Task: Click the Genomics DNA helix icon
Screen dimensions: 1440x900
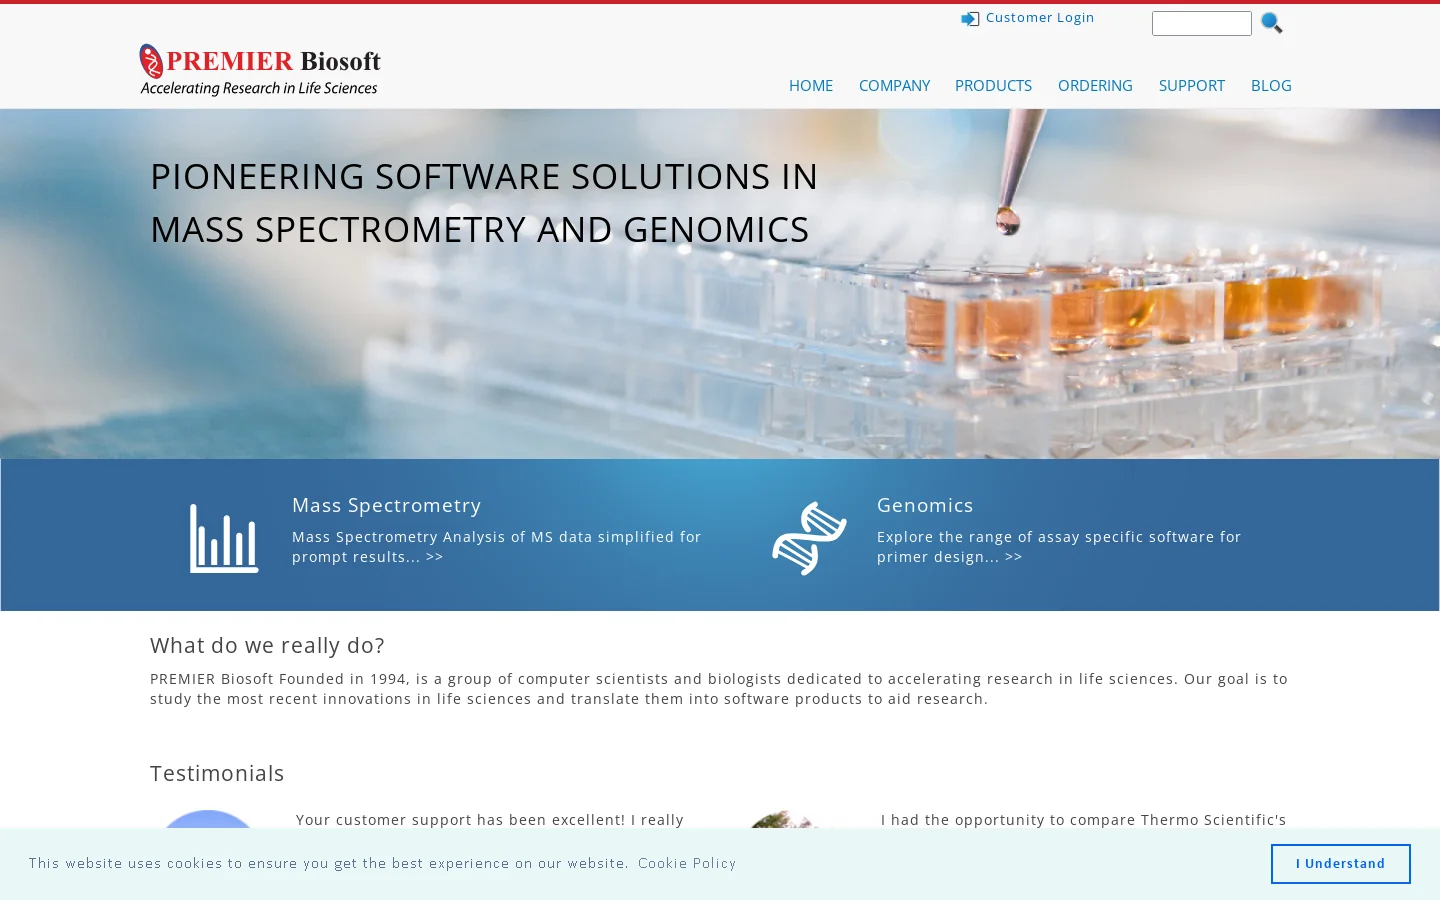Action: pos(809,538)
